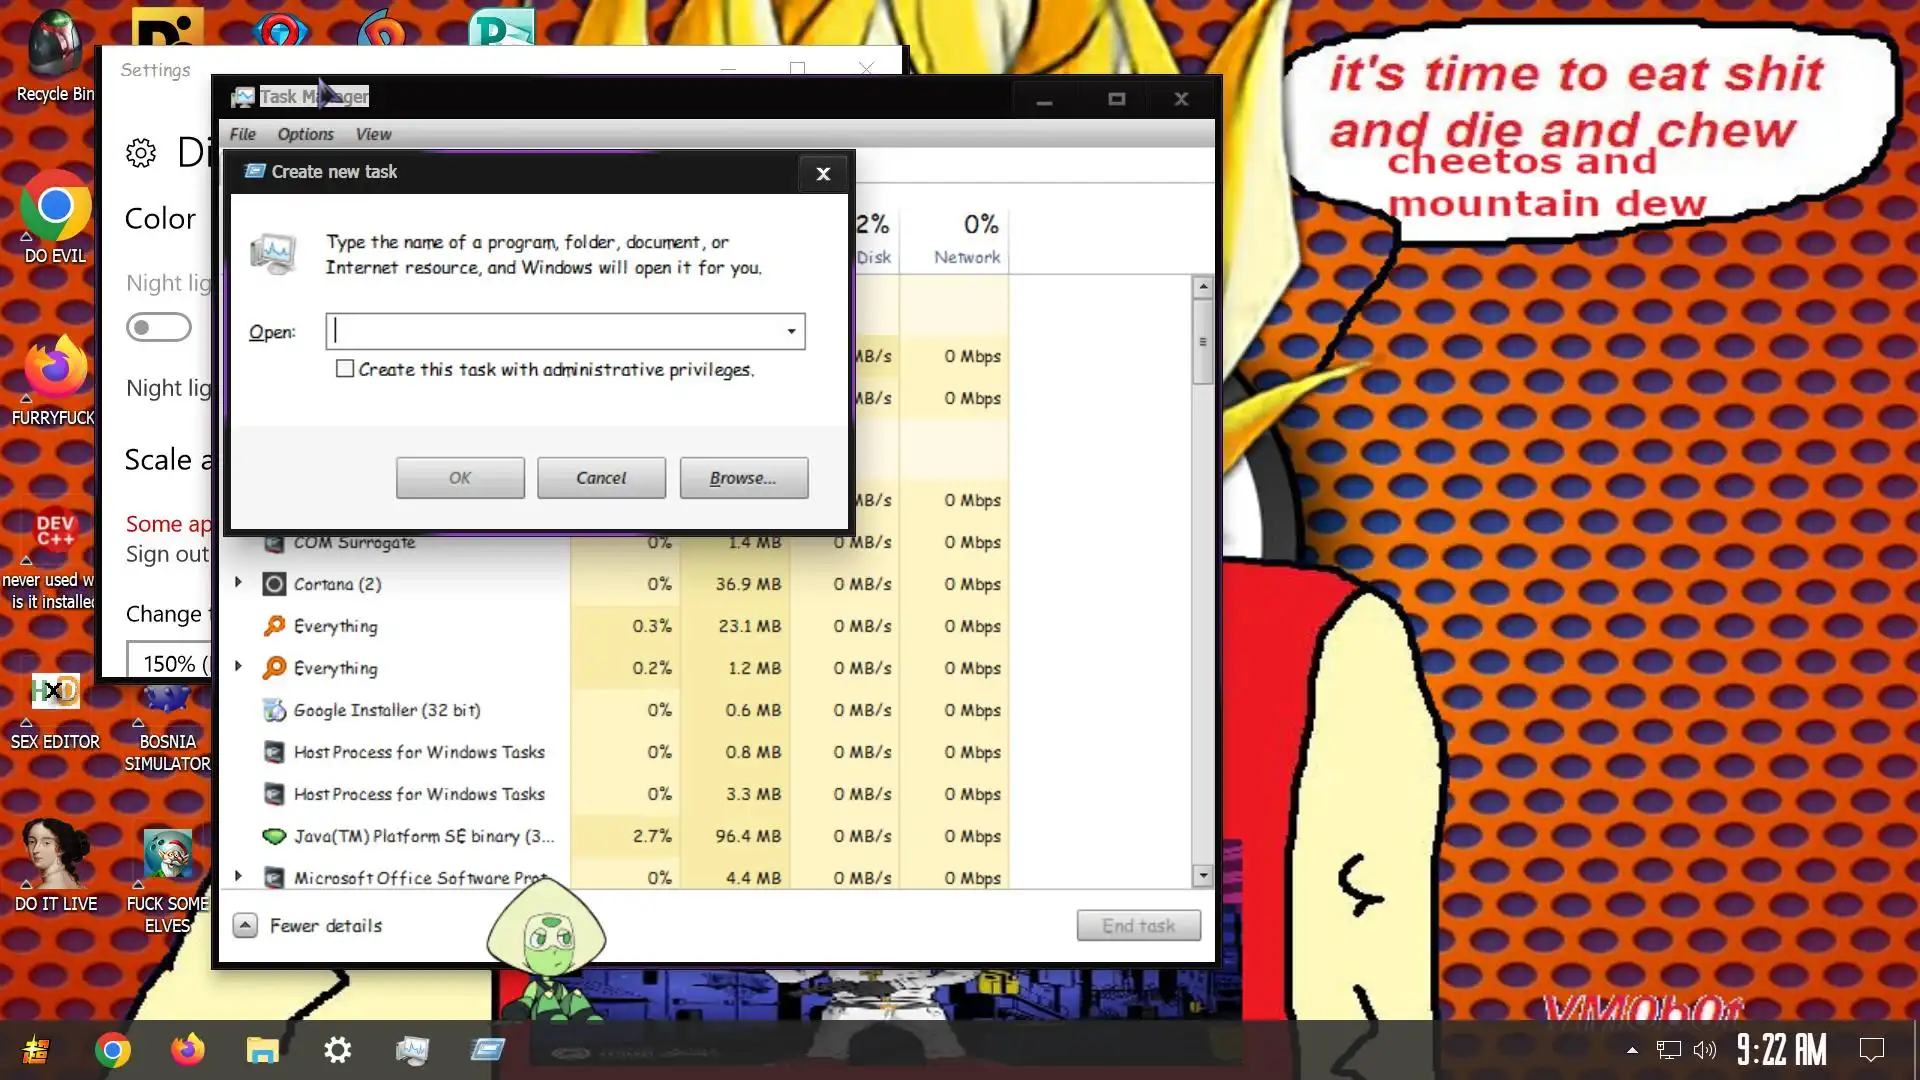The width and height of the screenshot is (1920, 1080).
Task: Open File Explorer from the taskbar
Action: (262, 1050)
